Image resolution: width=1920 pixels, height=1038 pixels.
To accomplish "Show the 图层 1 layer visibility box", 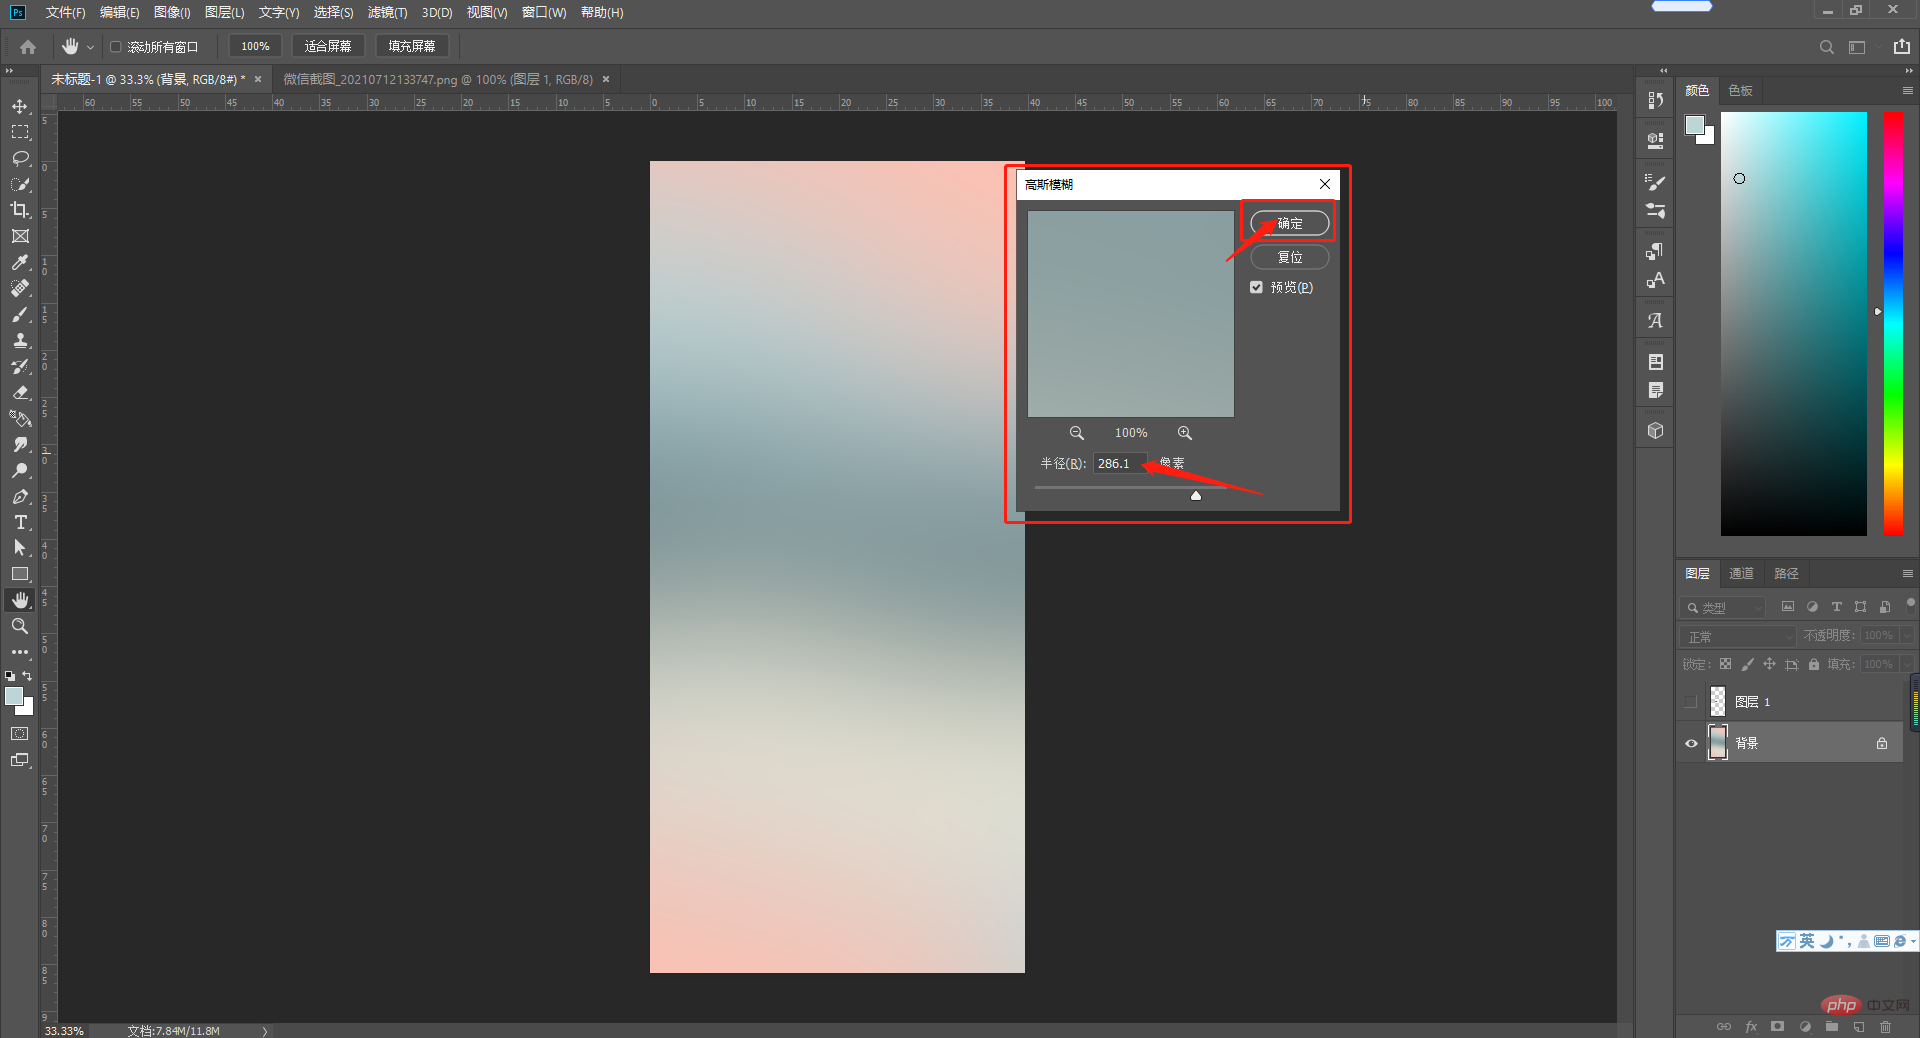I will tap(1691, 702).
